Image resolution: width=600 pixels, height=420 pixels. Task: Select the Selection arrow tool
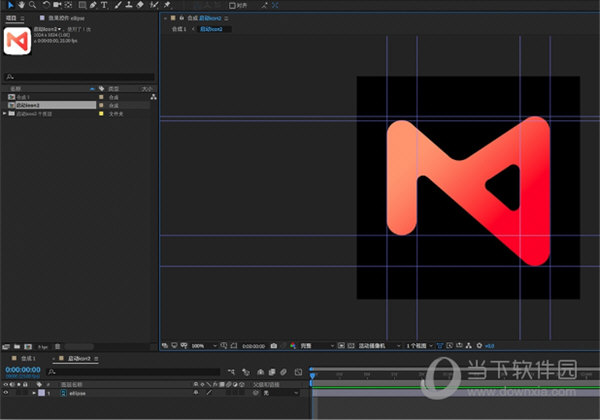10,5
